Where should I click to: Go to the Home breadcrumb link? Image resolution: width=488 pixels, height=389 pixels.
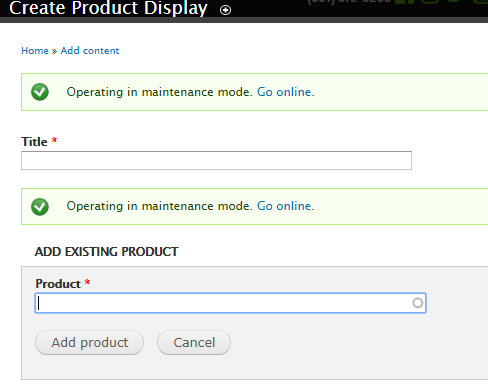coord(35,51)
